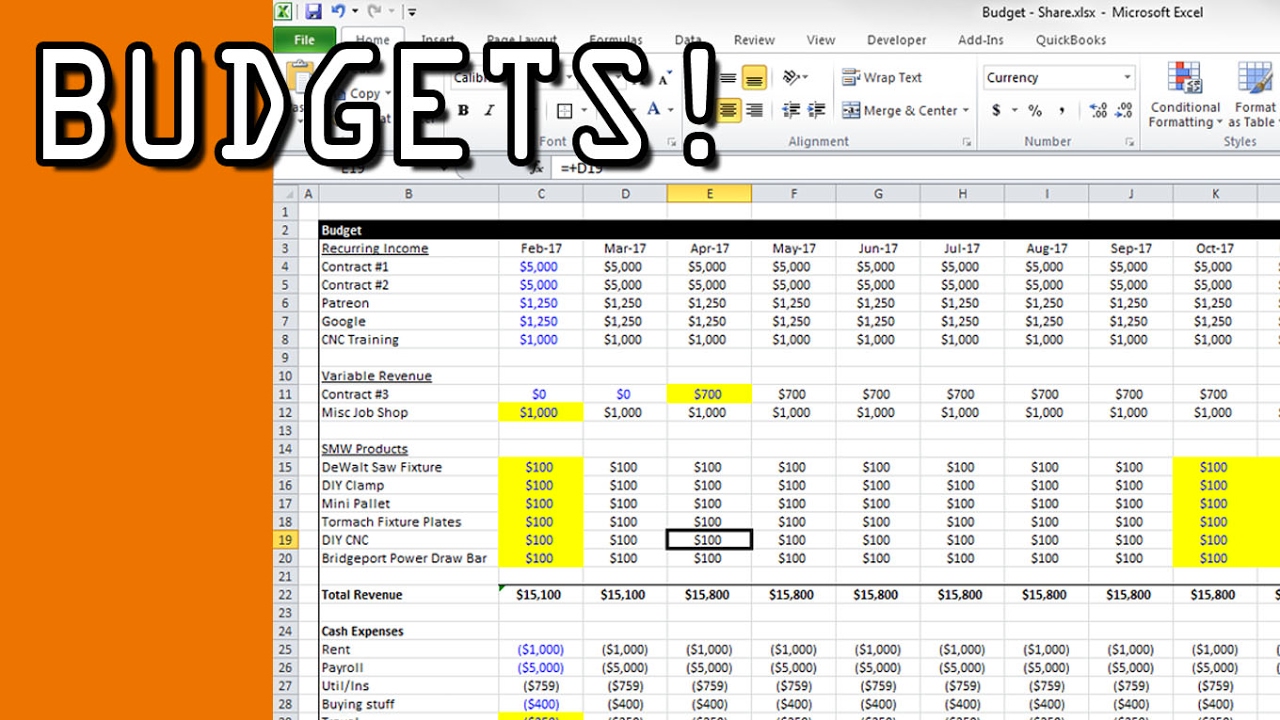Select the 'Feb-17' column heading cell
Viewport: 1280px width, 720px height.
[x=541, y=248]
